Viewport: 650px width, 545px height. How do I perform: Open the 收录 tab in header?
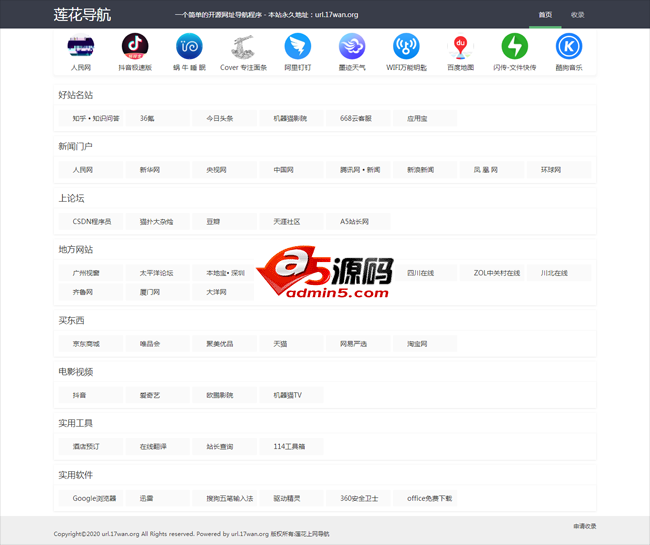[x=577, y=15]
